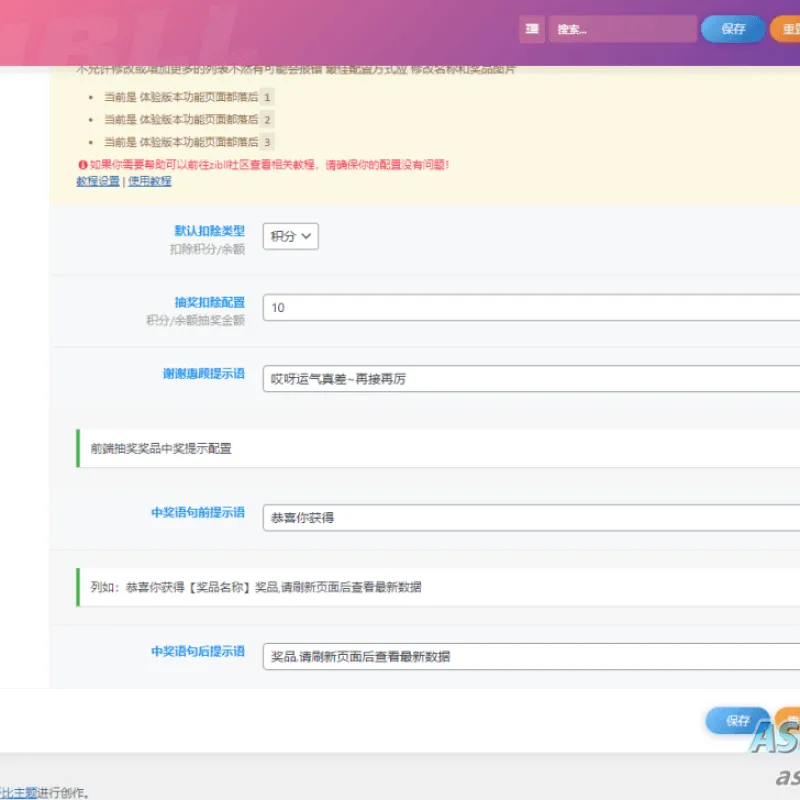The image size is (800, 800).
Task: Open the theme link in footer
Action: click(19, 792)
